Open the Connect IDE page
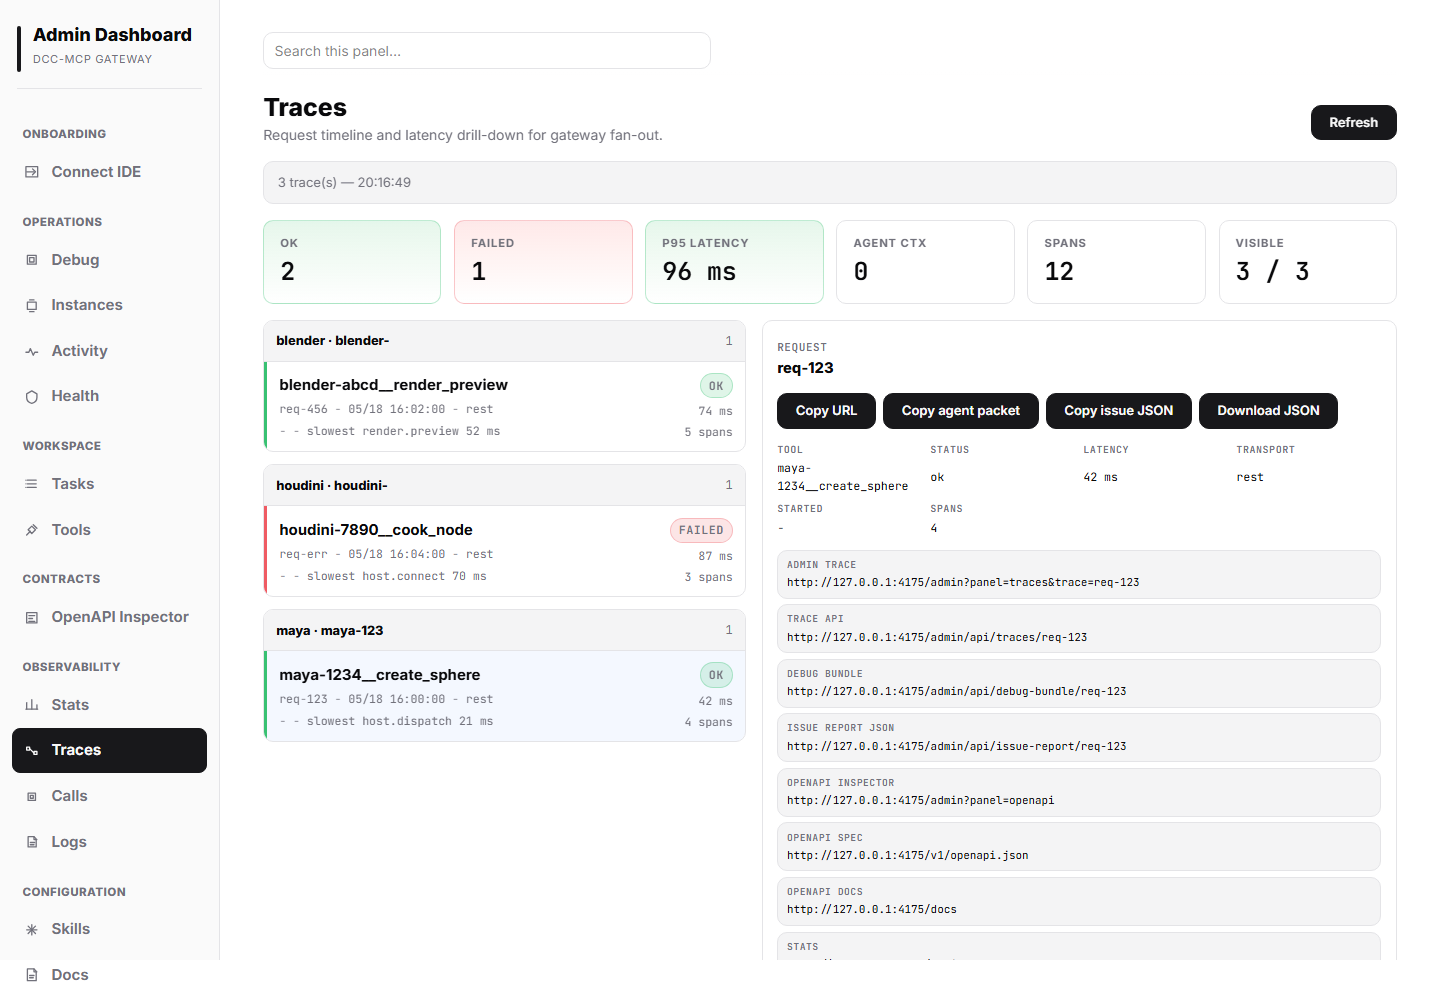The width and height of the screenshot is (1440, 998). click(109, 172)
